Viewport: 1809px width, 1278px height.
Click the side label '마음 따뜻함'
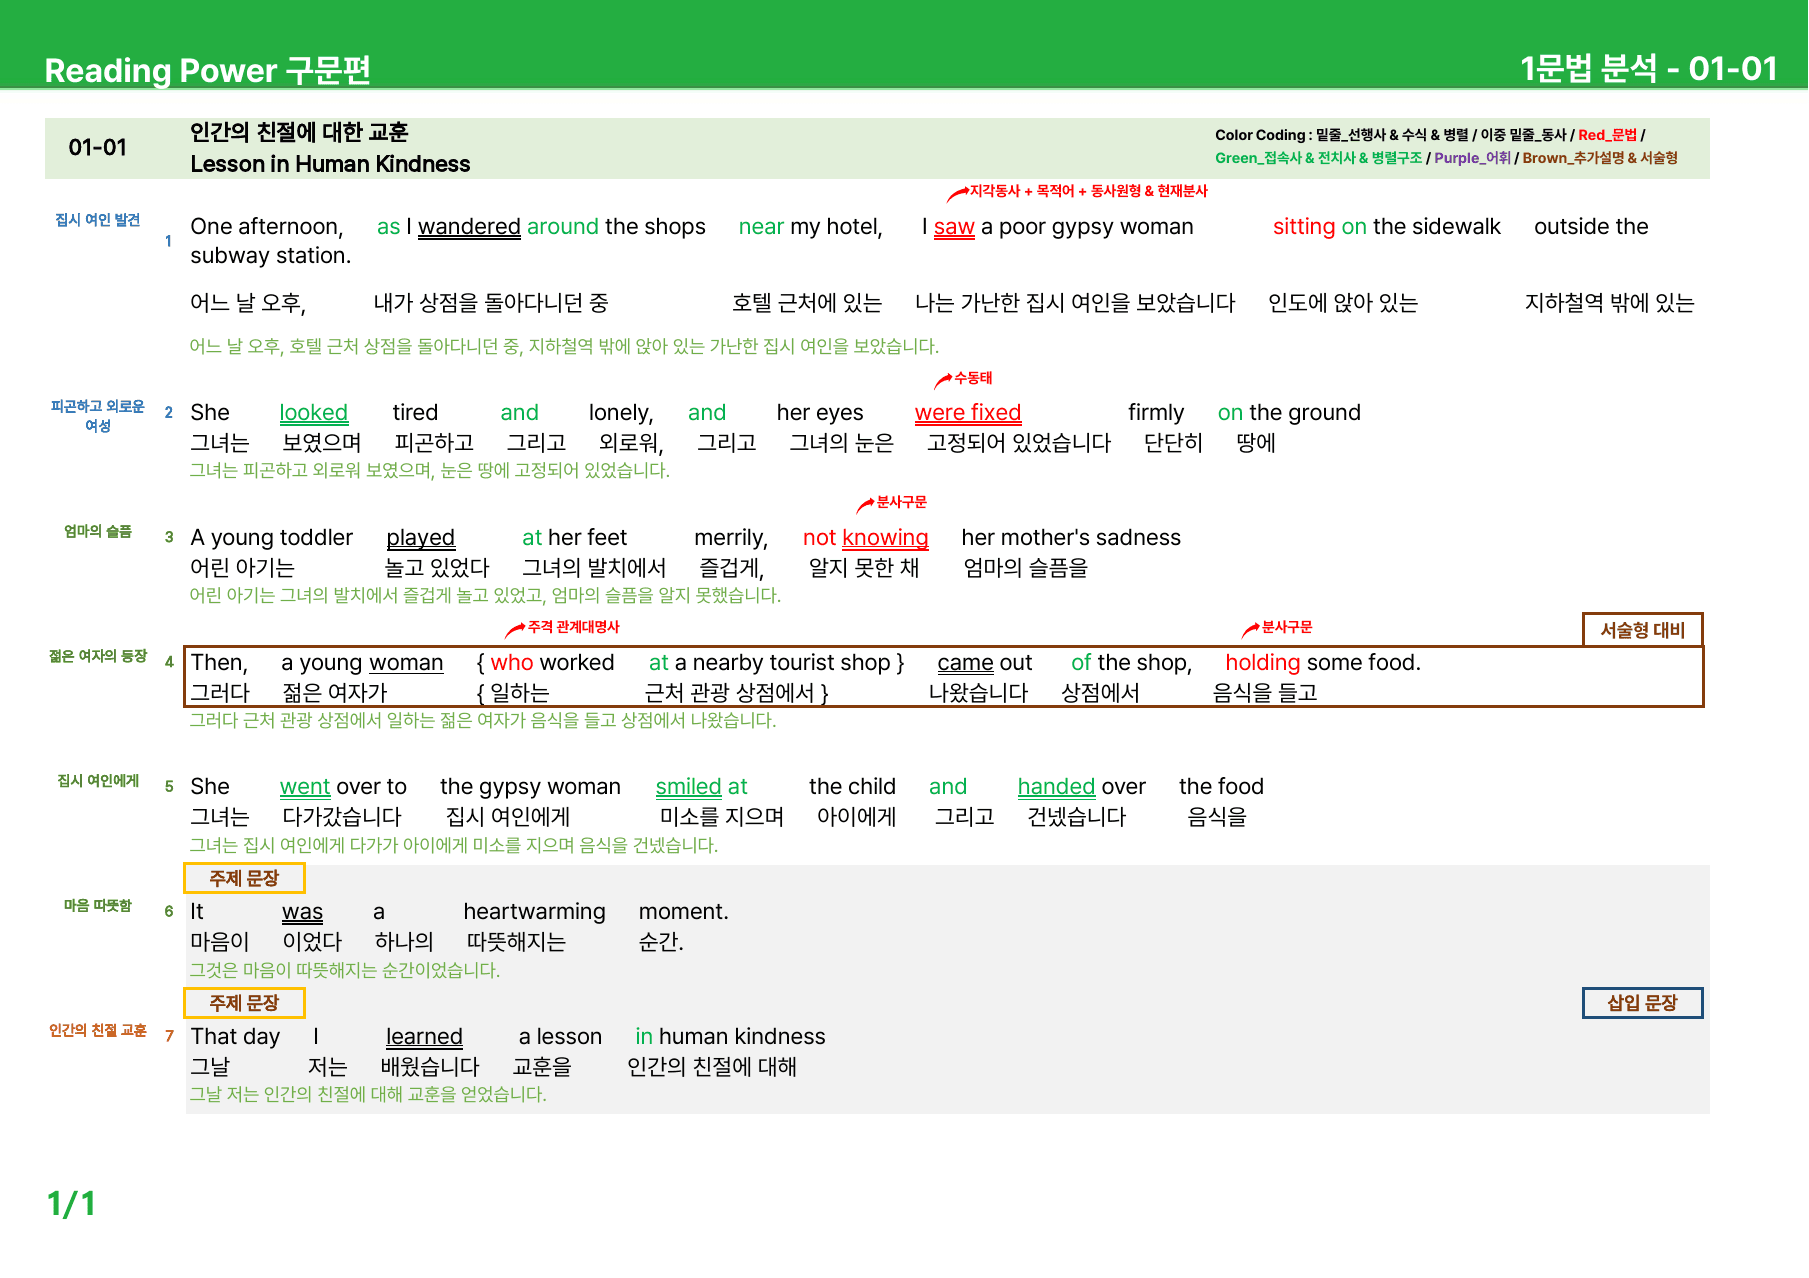coord(98,906)
